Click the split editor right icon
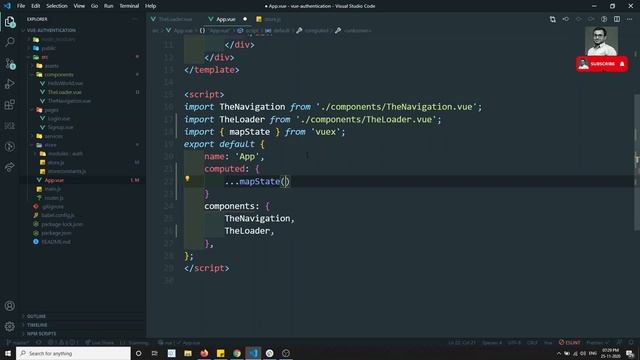 [617, 19]
